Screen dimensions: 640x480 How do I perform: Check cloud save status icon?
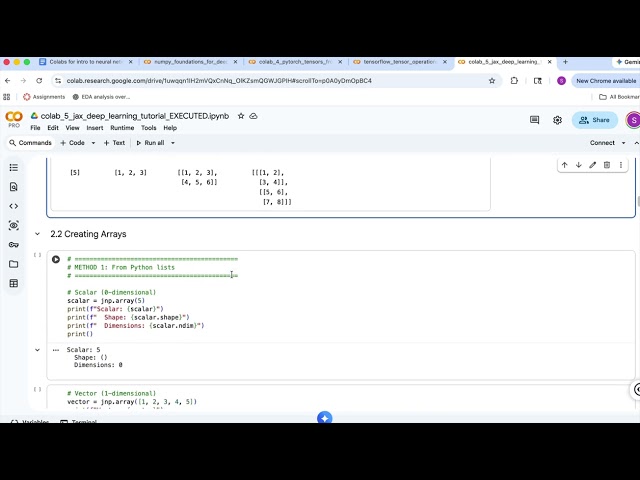point(253,116)
